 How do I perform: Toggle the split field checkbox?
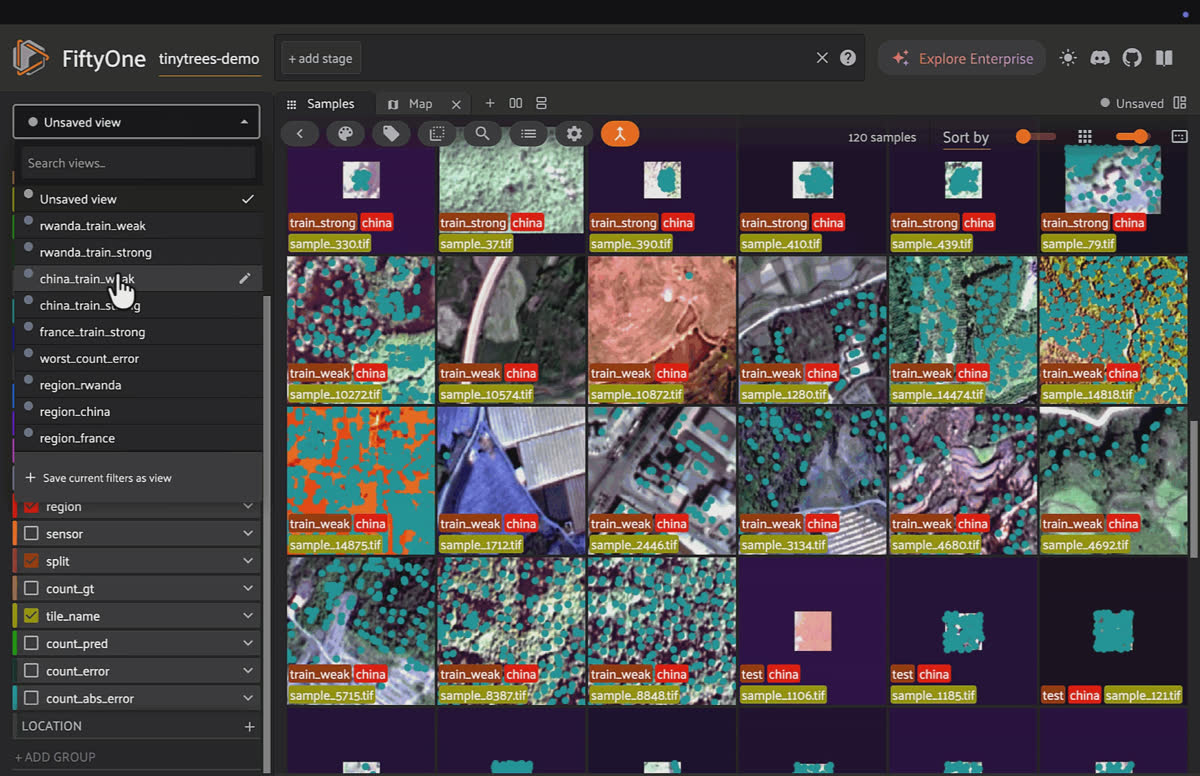[x=31, y=561]
